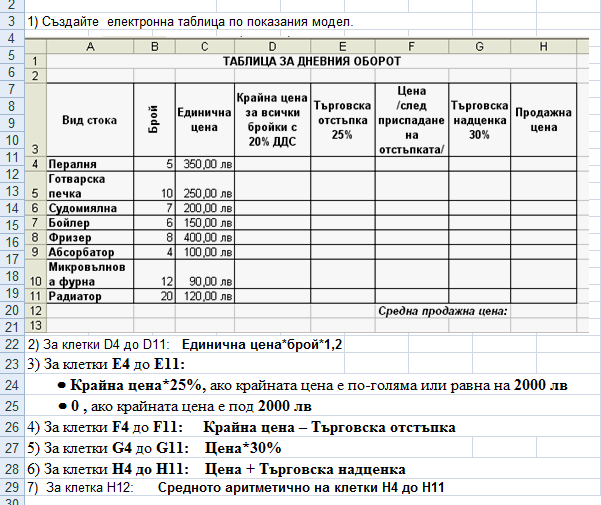Select outer spreadsheet row header 24
Viewport: 601px width, 505px height.
[12, 385]
